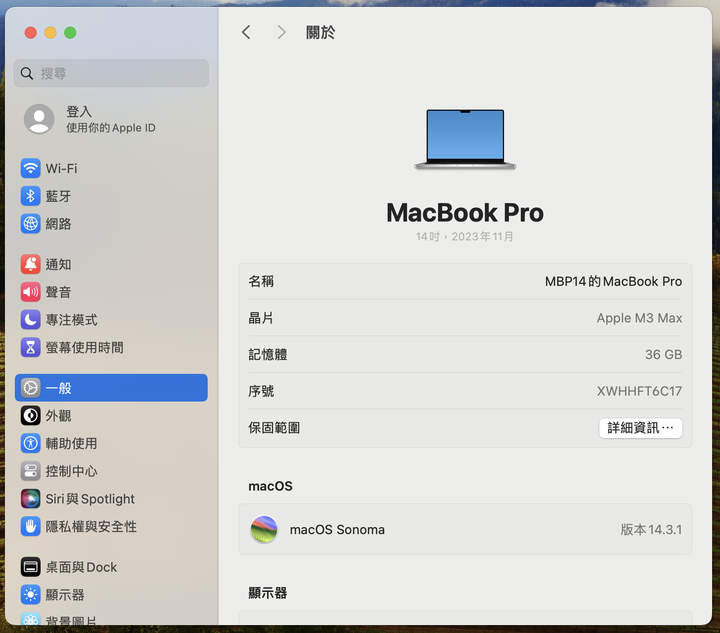The height and width of the screenshot is (633, 720).
Task: Click 登入 sign-in label
Action: click(x=79, y=112)
